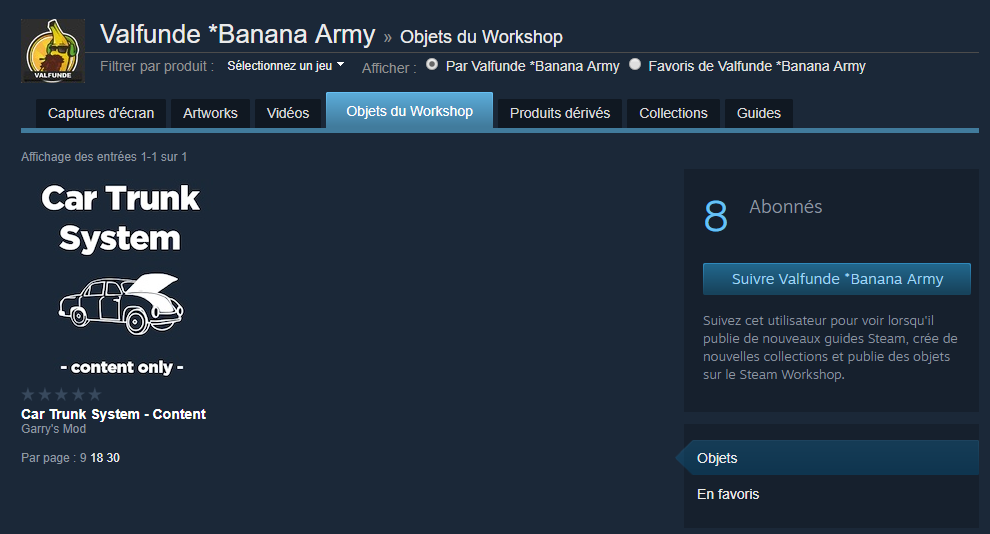Select Favoris de Valfunde *Banana Army radio
Screen dimensions: 990x534
click(x=635, y=64)
